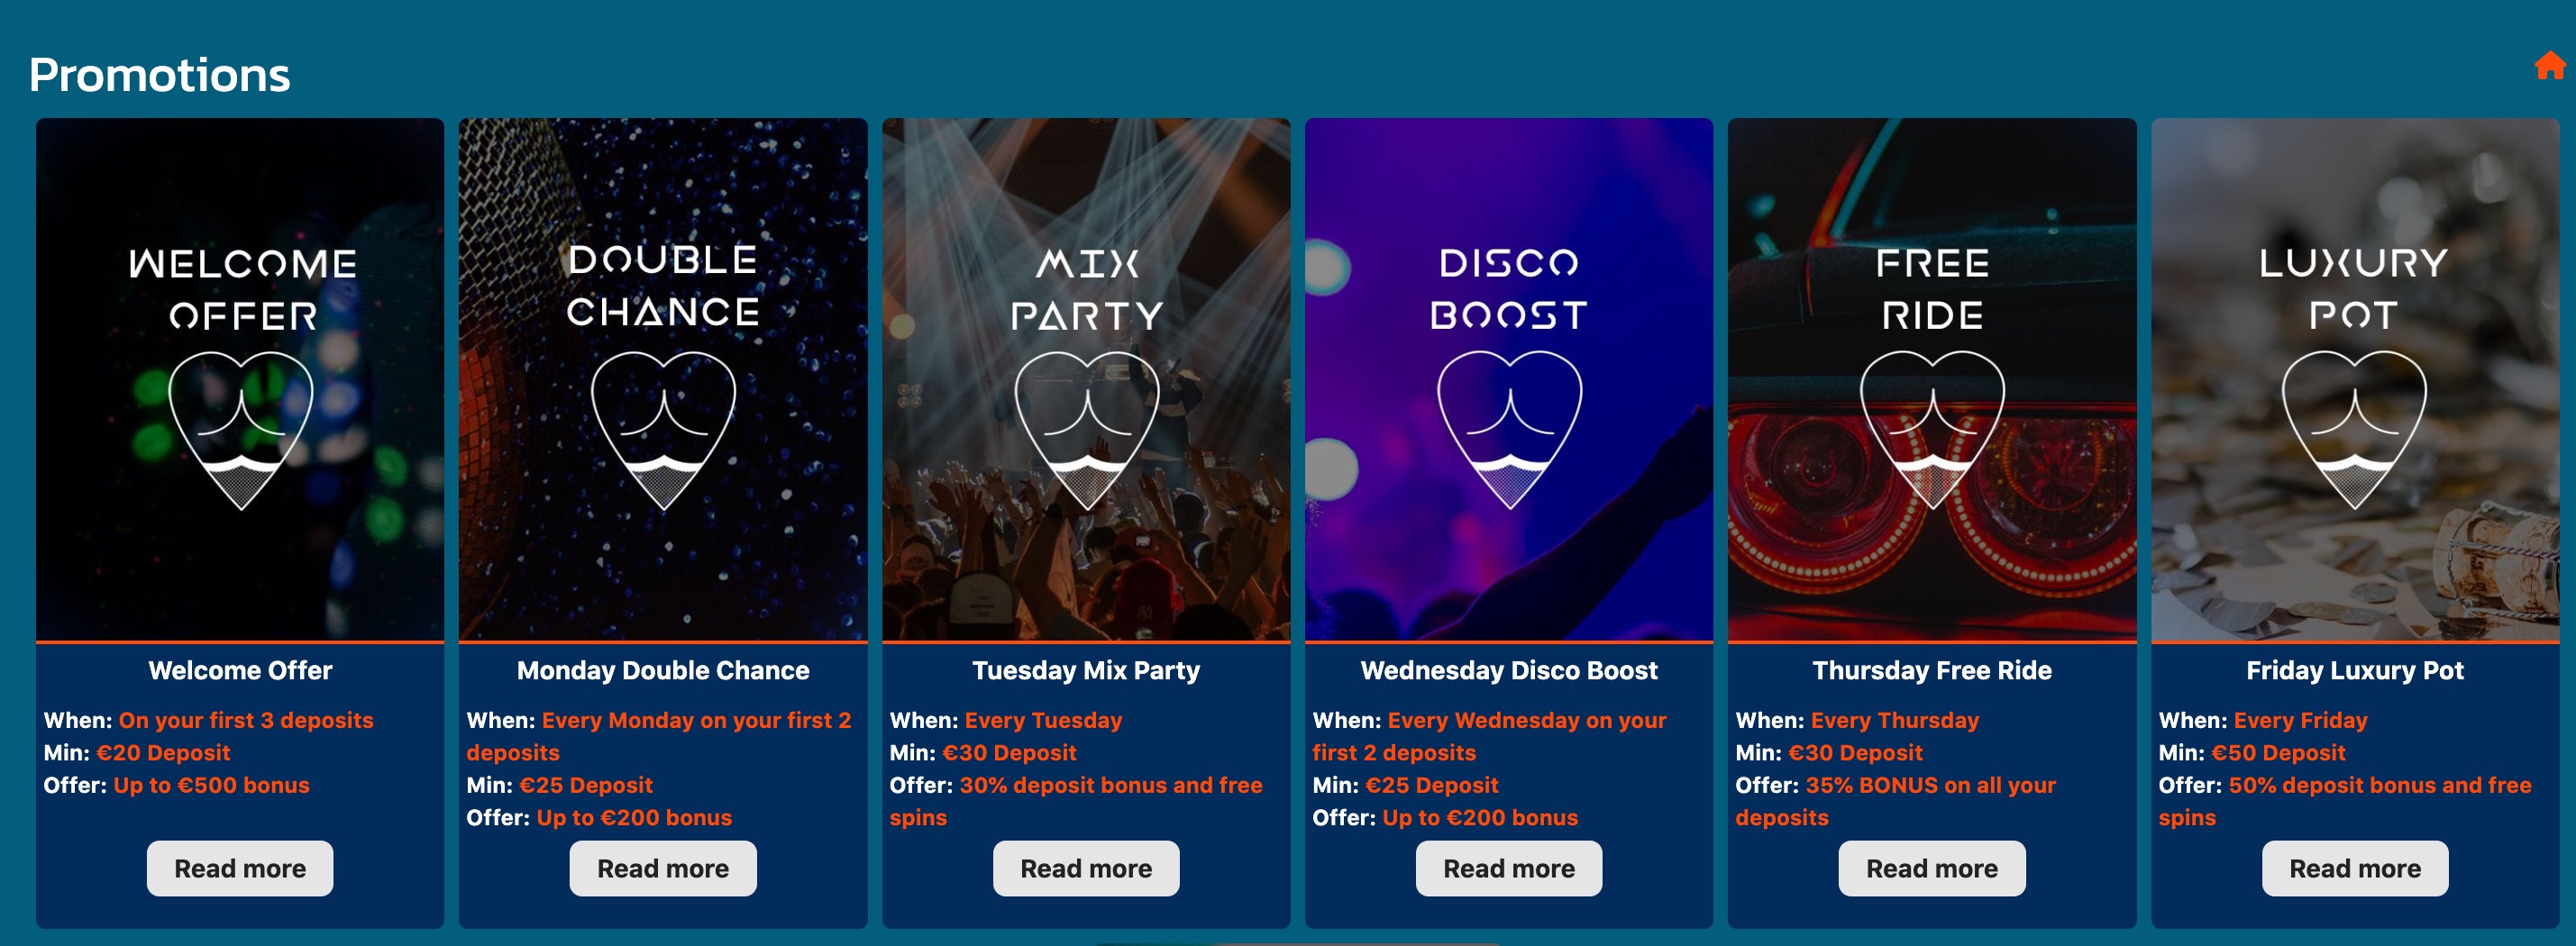Click the heart logo on Mix Party banner
Viewport: 2576px width, 946px height.
click(x=1086, y=430)
